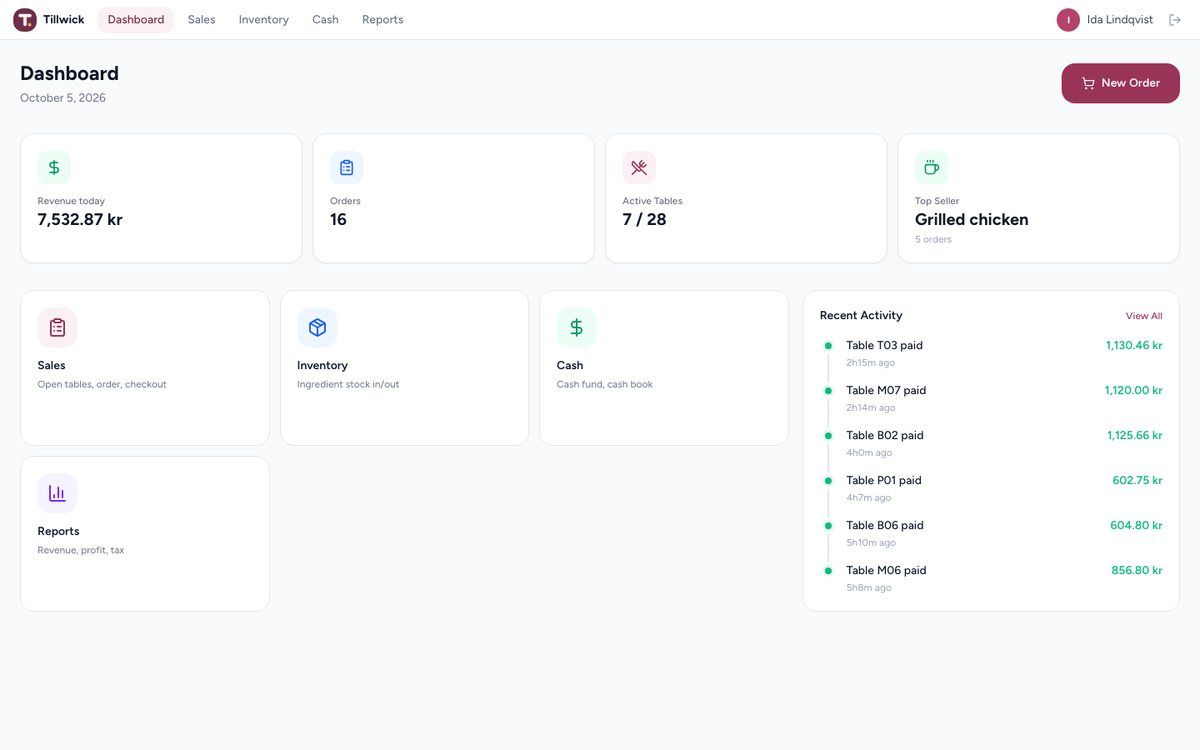
Task: Go to the Inventory navigation tab
Action: [264, 20]
